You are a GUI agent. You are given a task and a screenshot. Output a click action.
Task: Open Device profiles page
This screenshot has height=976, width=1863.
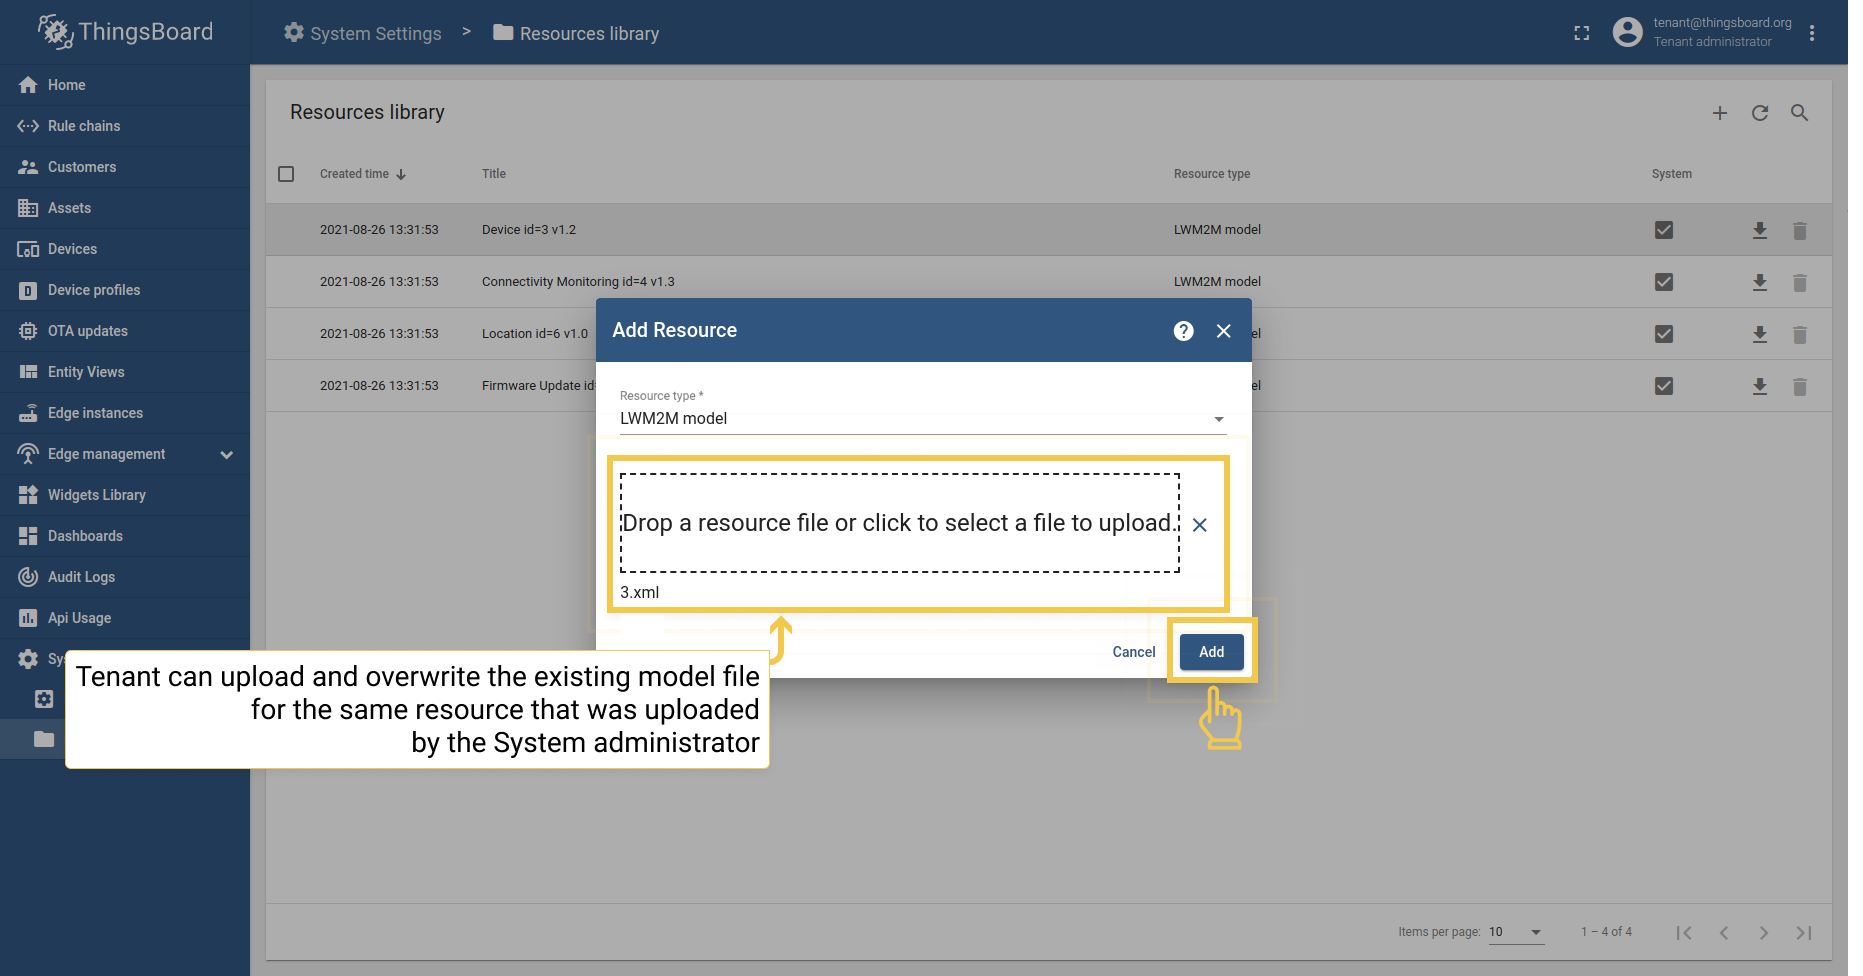125,290
